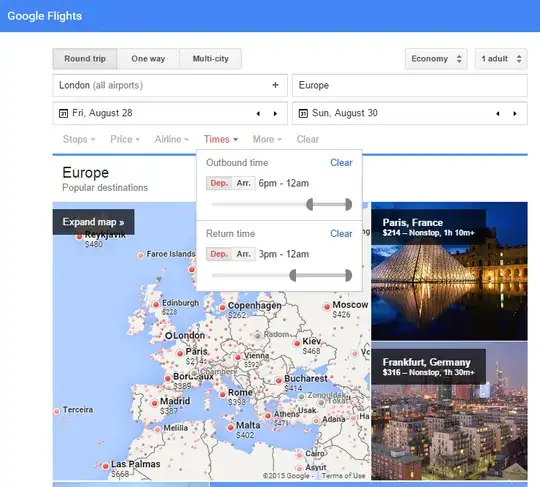Toggle outbound time to Arr.

(x=243, y=183)
